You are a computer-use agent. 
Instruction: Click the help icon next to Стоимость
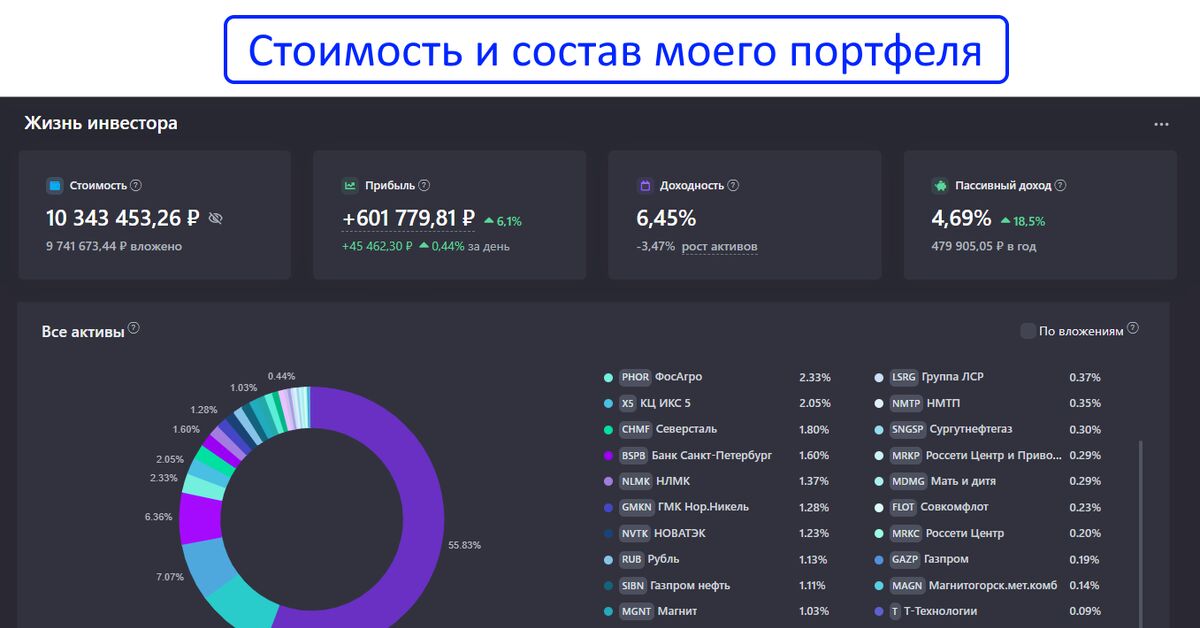[136, 185]
